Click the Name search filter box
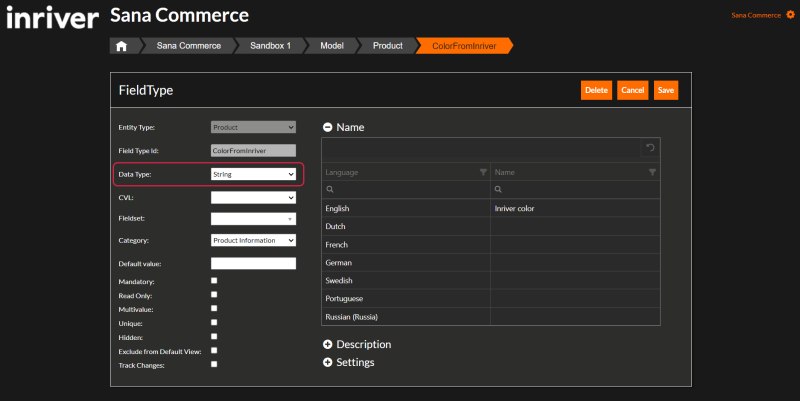 click(x=575, y=189)
